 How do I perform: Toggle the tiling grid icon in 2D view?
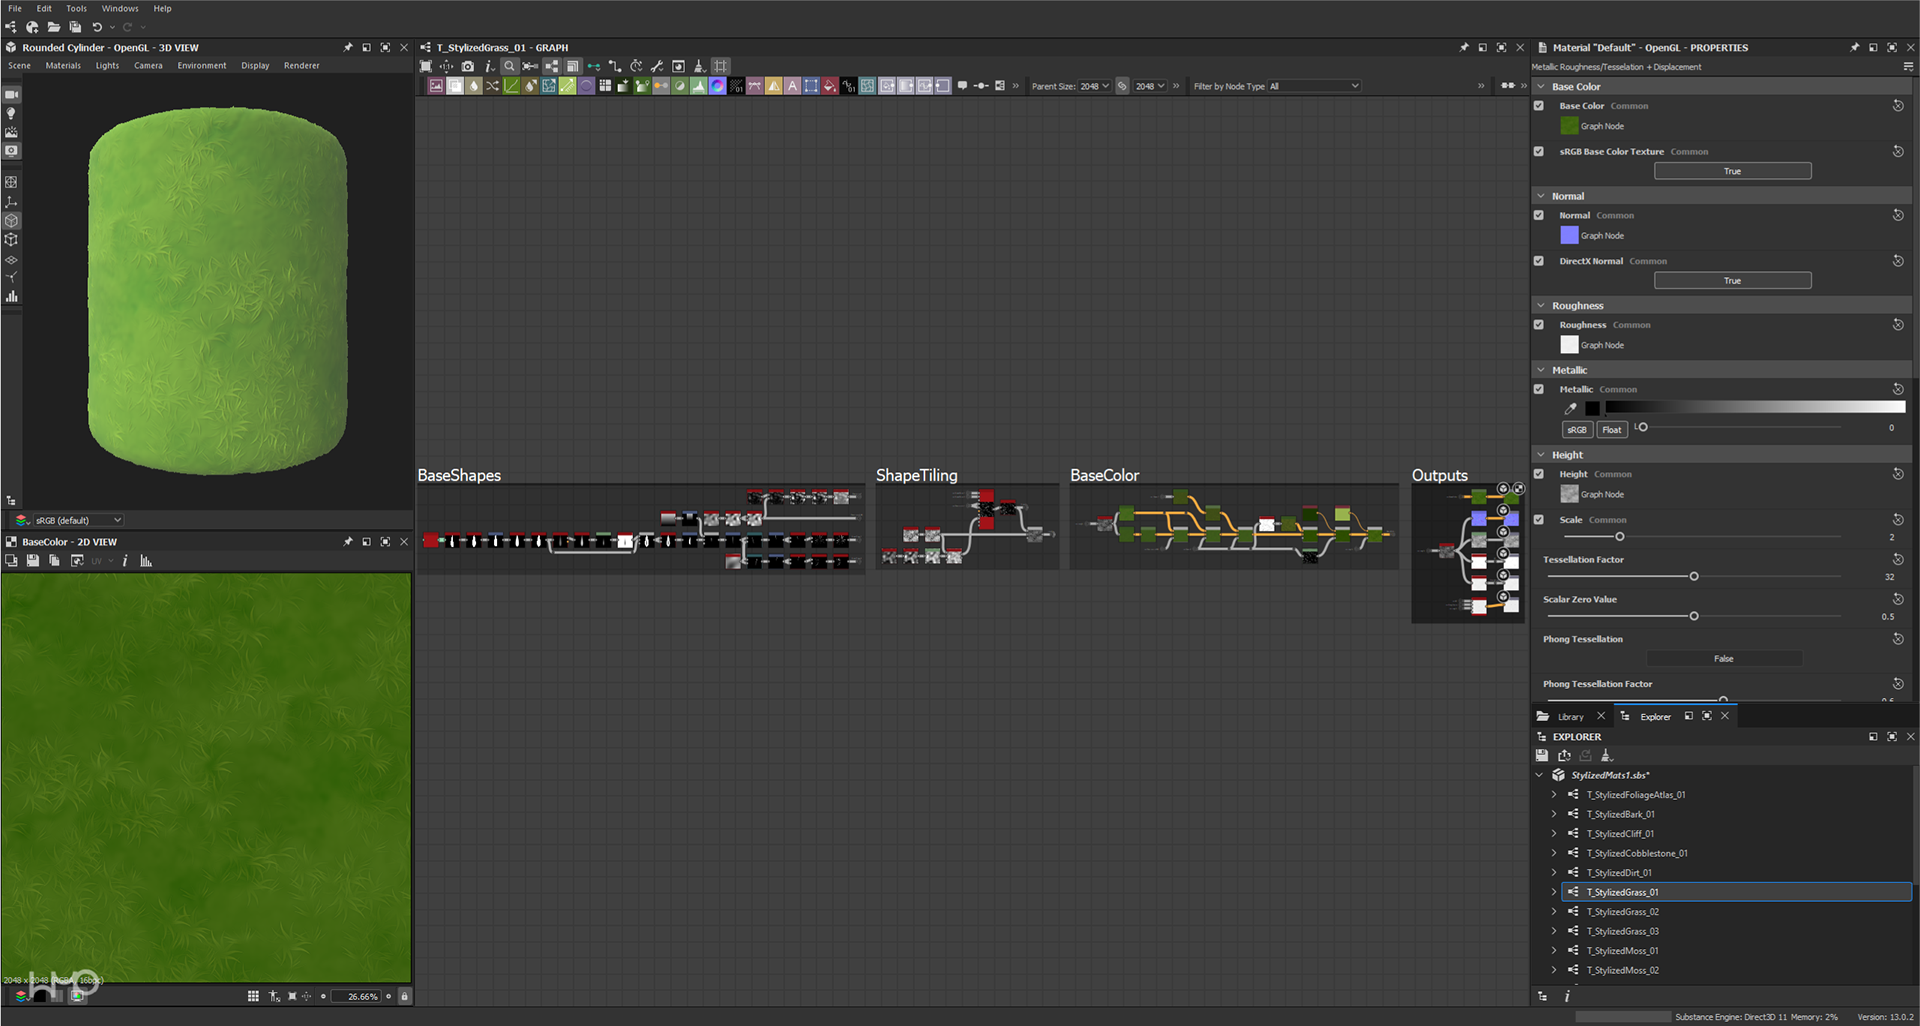click(253, 996)
